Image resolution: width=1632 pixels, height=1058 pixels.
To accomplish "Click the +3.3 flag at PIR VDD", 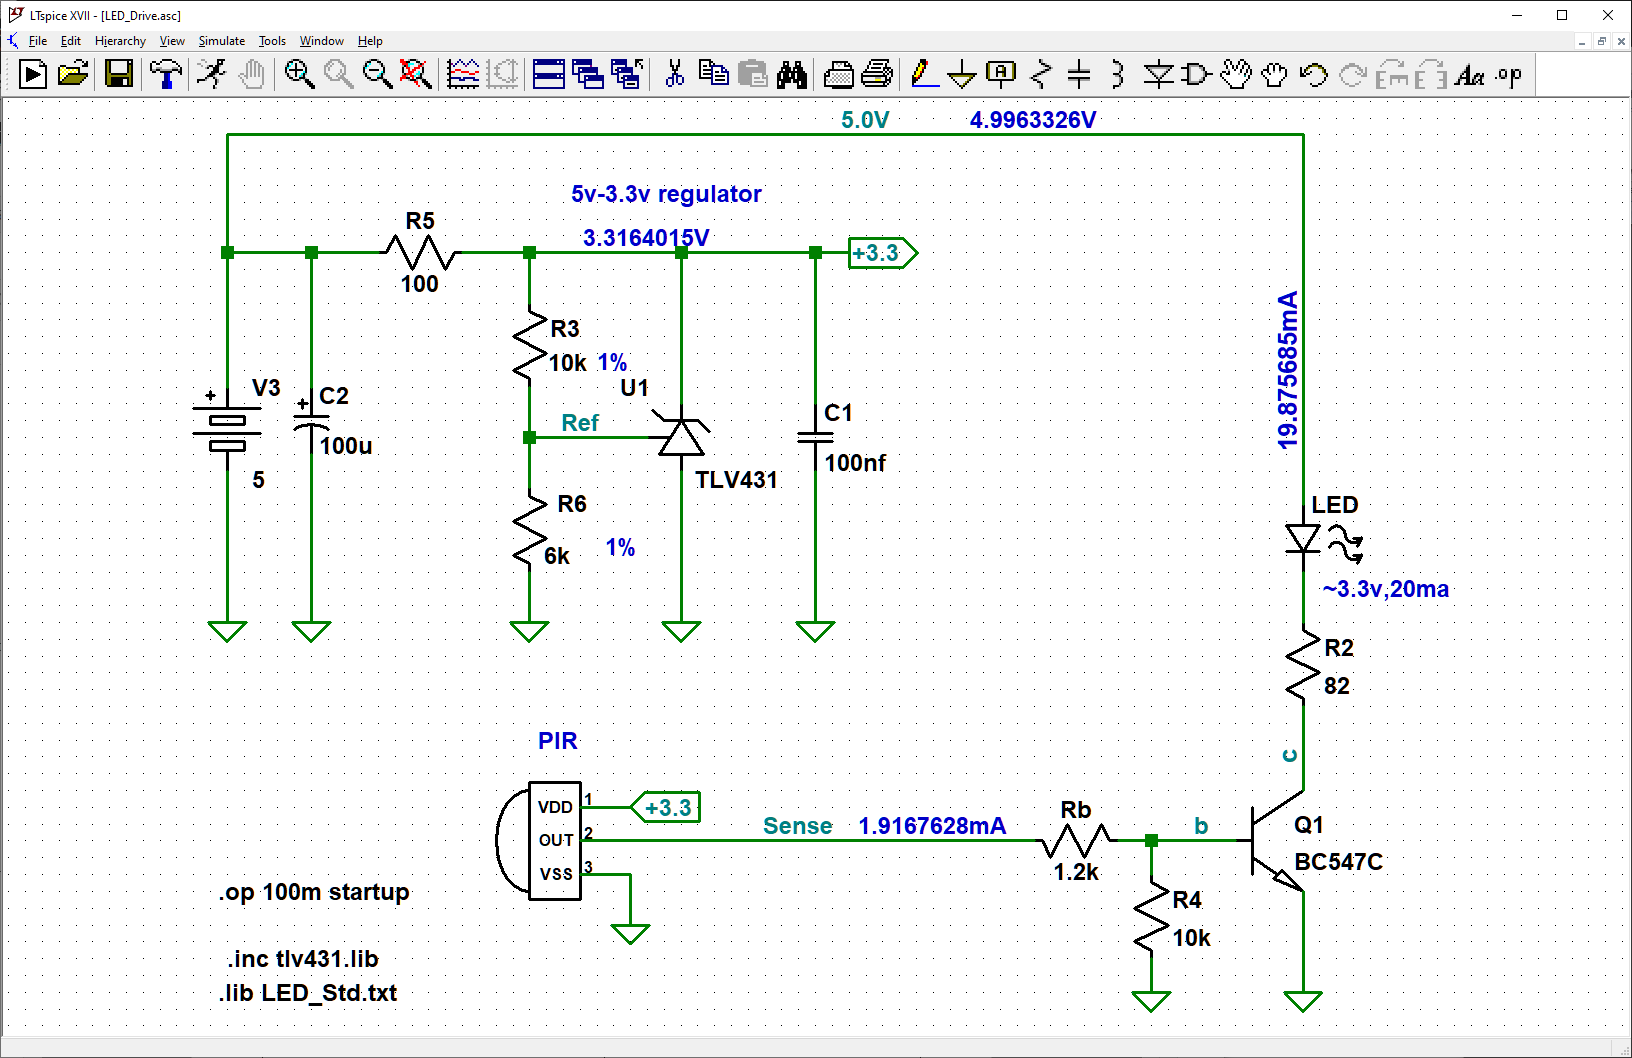I will click(666, 807).
